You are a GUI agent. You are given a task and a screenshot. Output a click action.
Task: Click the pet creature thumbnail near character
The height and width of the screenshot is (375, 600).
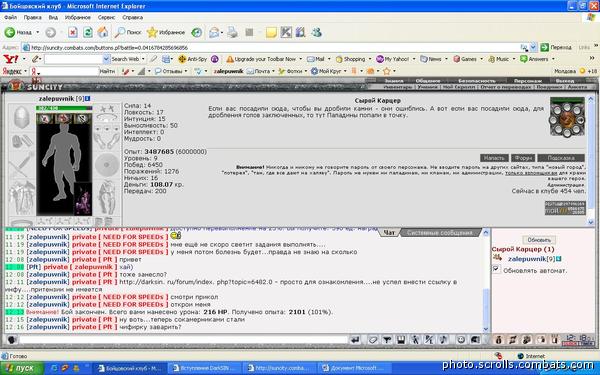click(83, 199)
